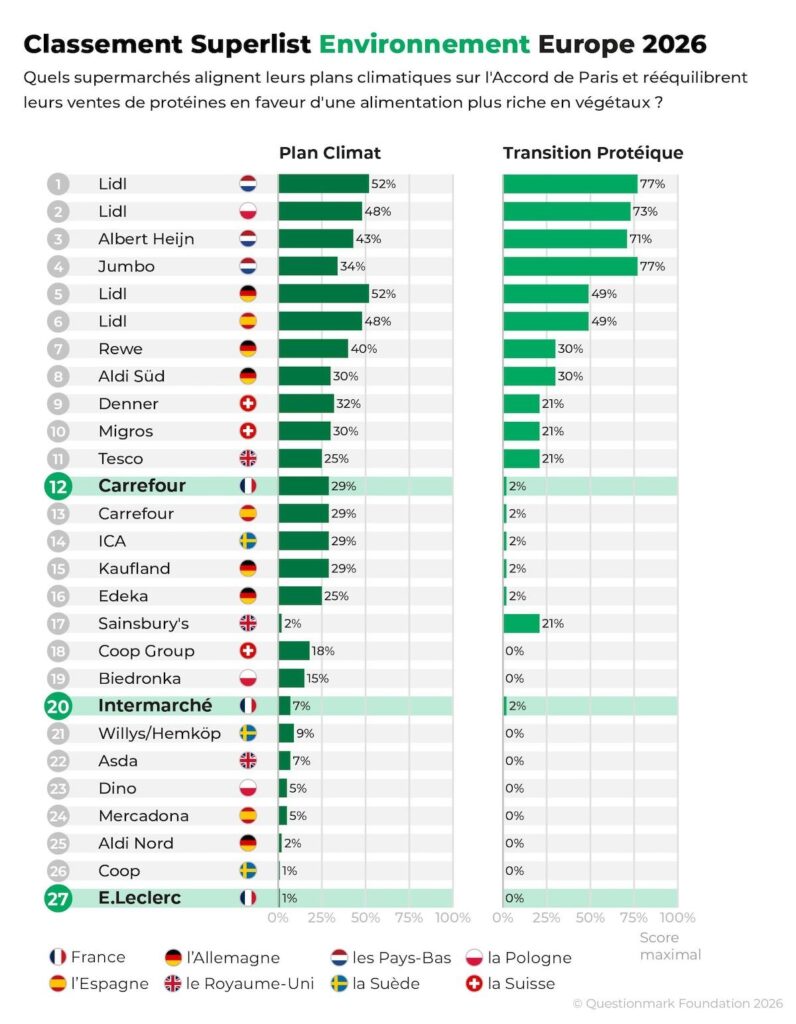Screen dimensions: 796x1024
Task: Click the rank 1 Lidl 52% climate bar
Action: pos(323,184)
